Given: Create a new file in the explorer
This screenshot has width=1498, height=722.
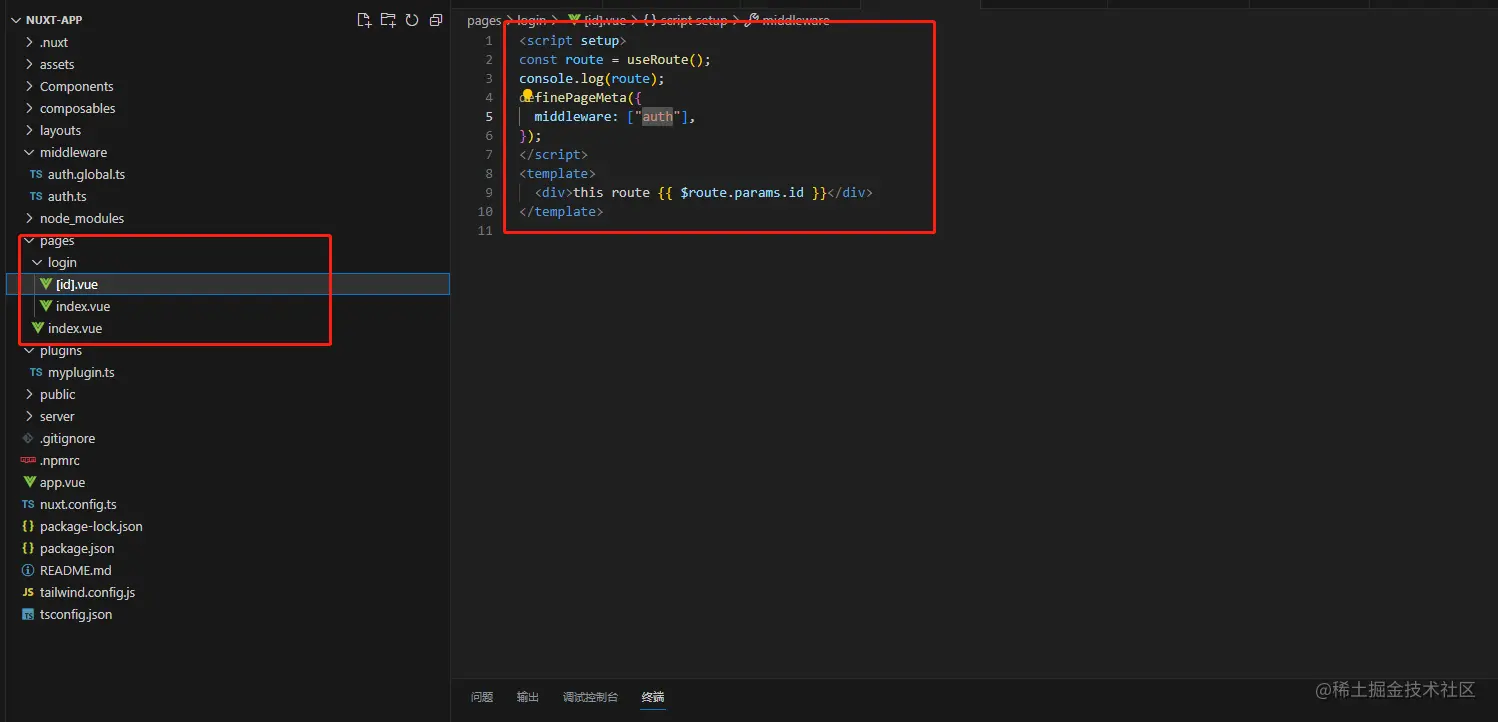Looking at the screenshot, I should tap(364, 20).
